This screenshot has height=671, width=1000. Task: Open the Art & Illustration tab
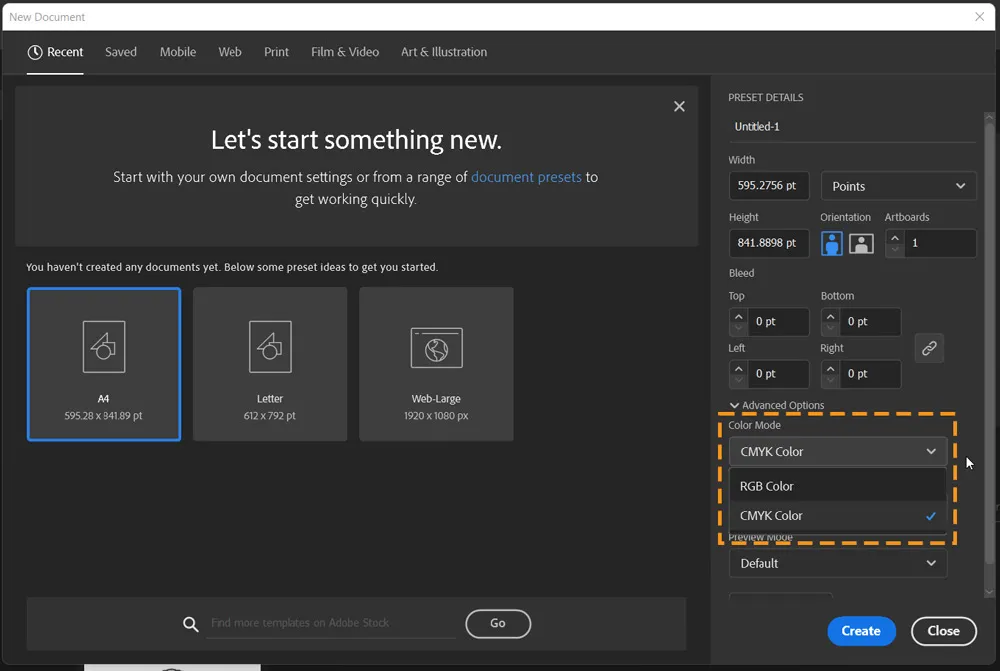(443, 52)
